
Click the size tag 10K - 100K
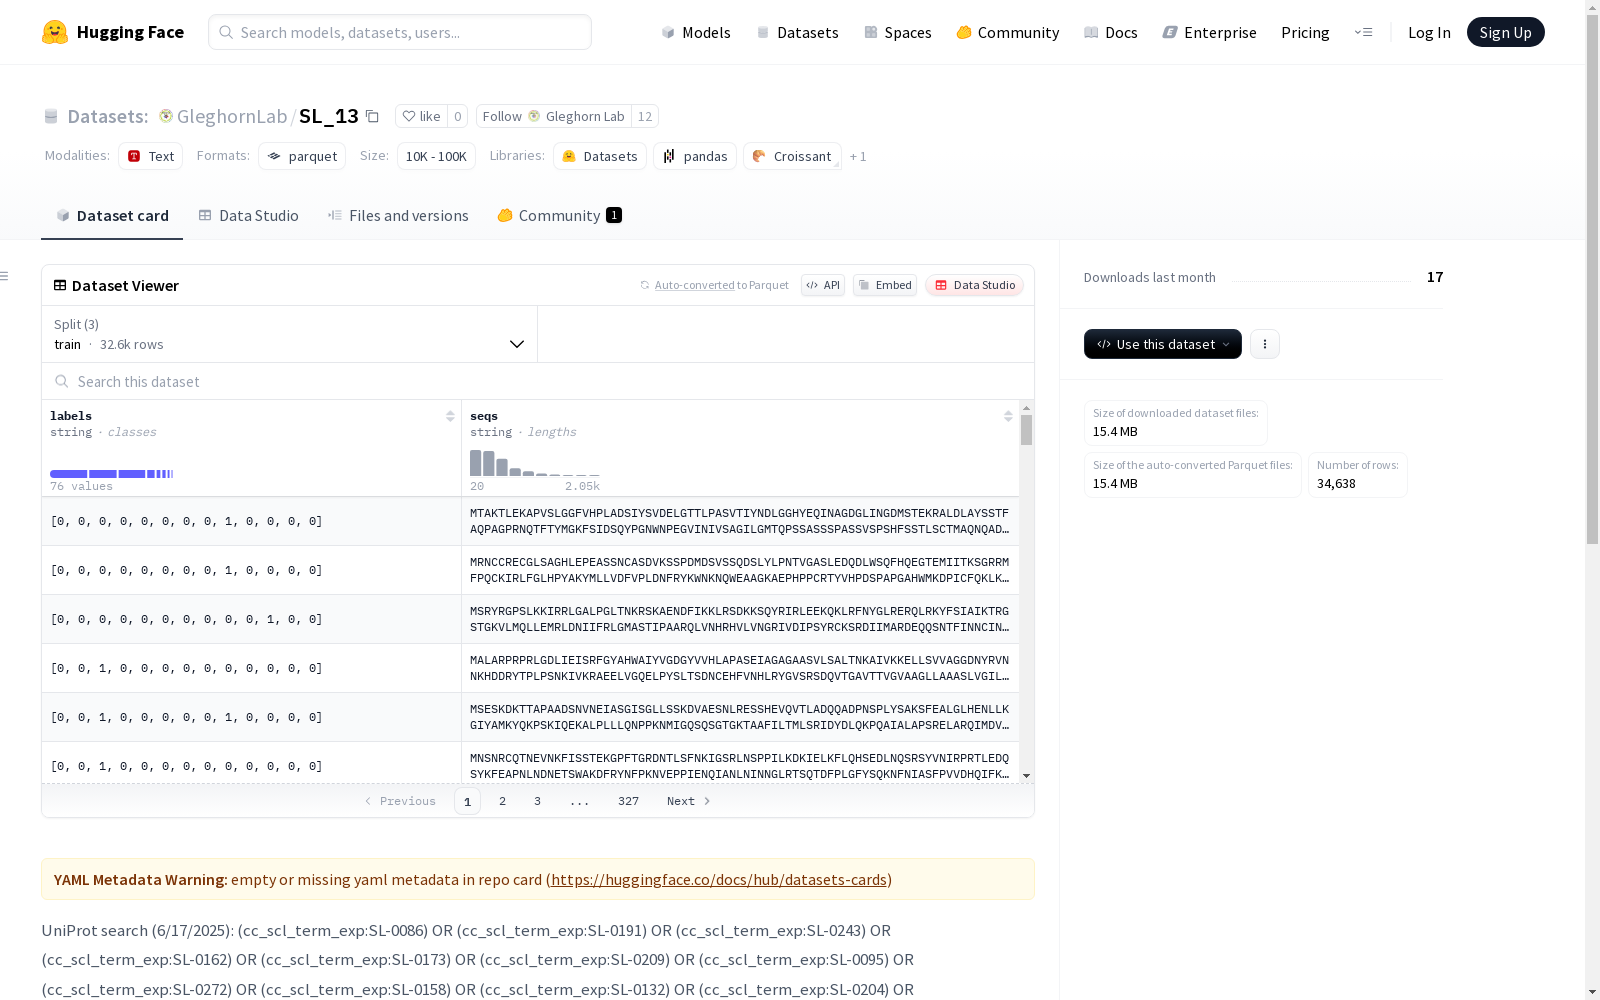(436, 156)
